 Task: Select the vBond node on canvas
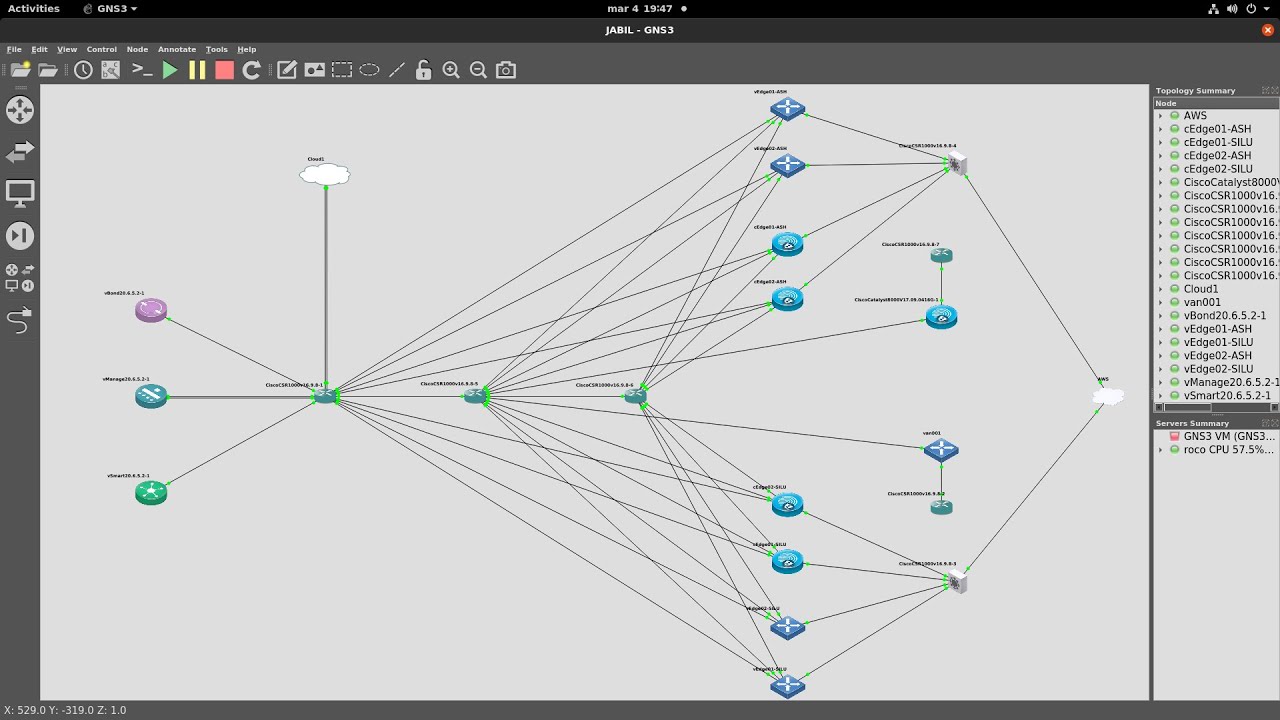pos(151,310)
